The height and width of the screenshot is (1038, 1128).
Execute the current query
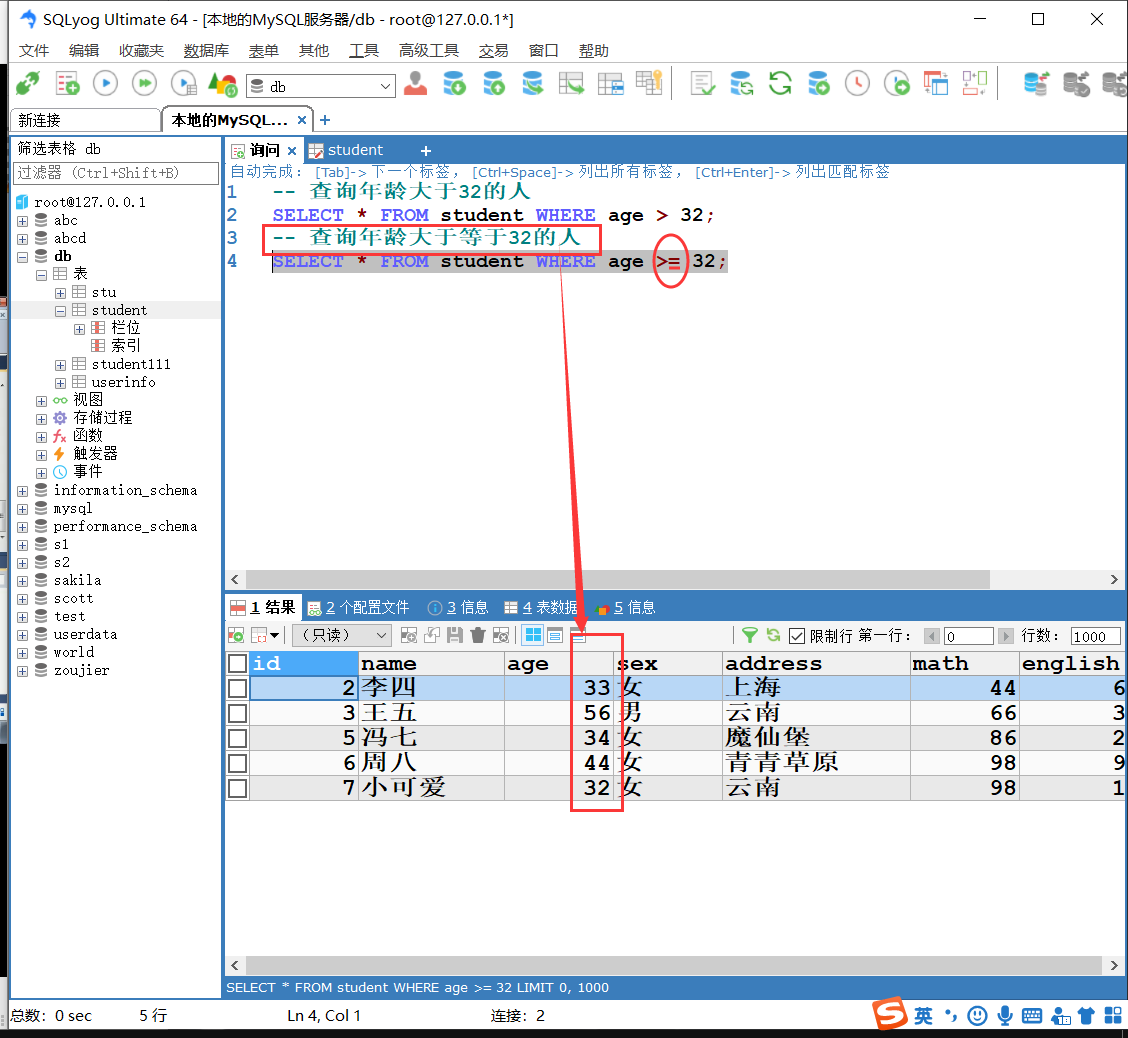point(105,83)
